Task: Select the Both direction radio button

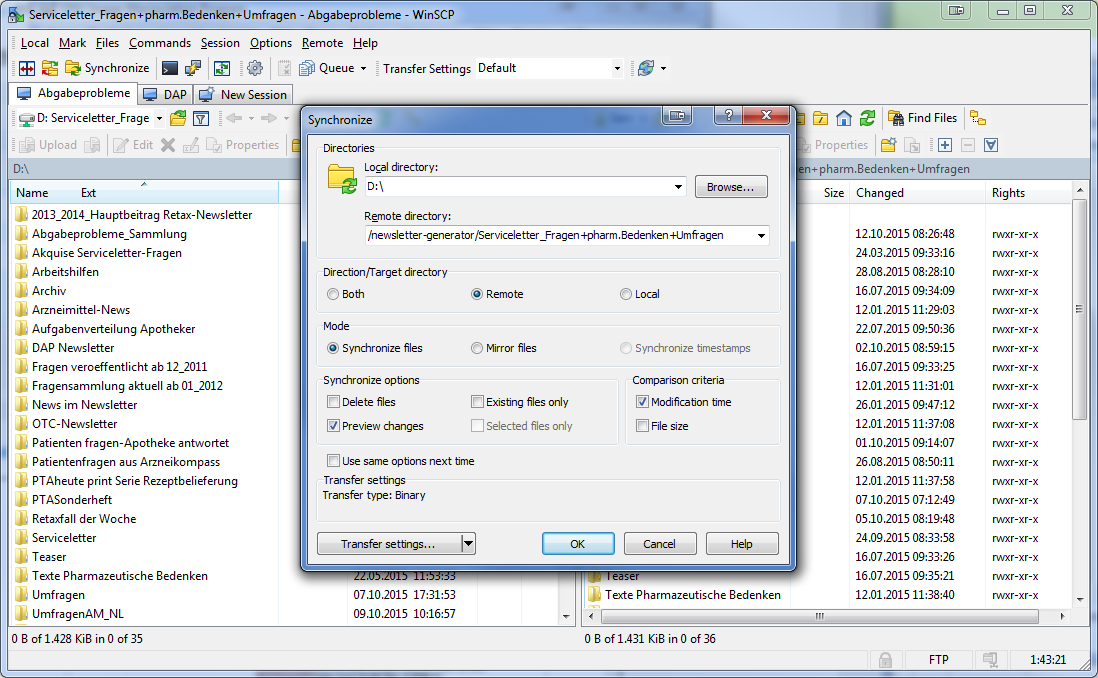Action: pos(333,294)
